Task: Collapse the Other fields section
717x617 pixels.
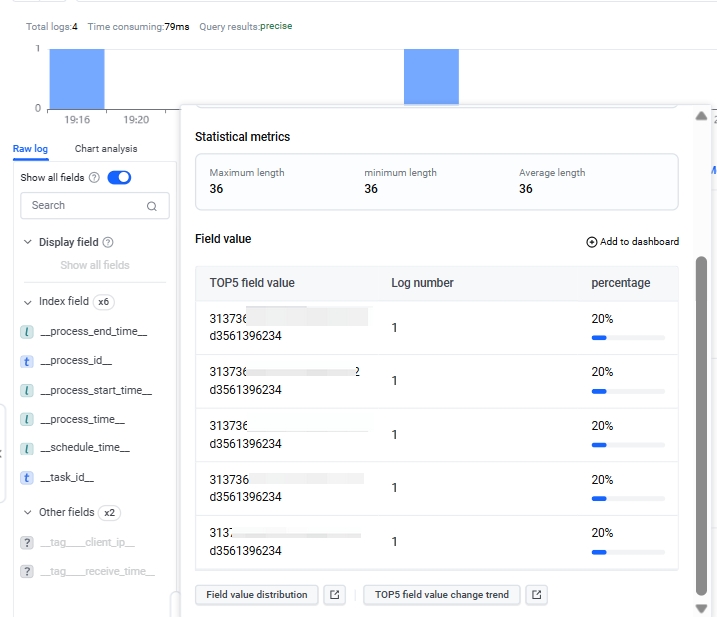Action: (28, 512)
